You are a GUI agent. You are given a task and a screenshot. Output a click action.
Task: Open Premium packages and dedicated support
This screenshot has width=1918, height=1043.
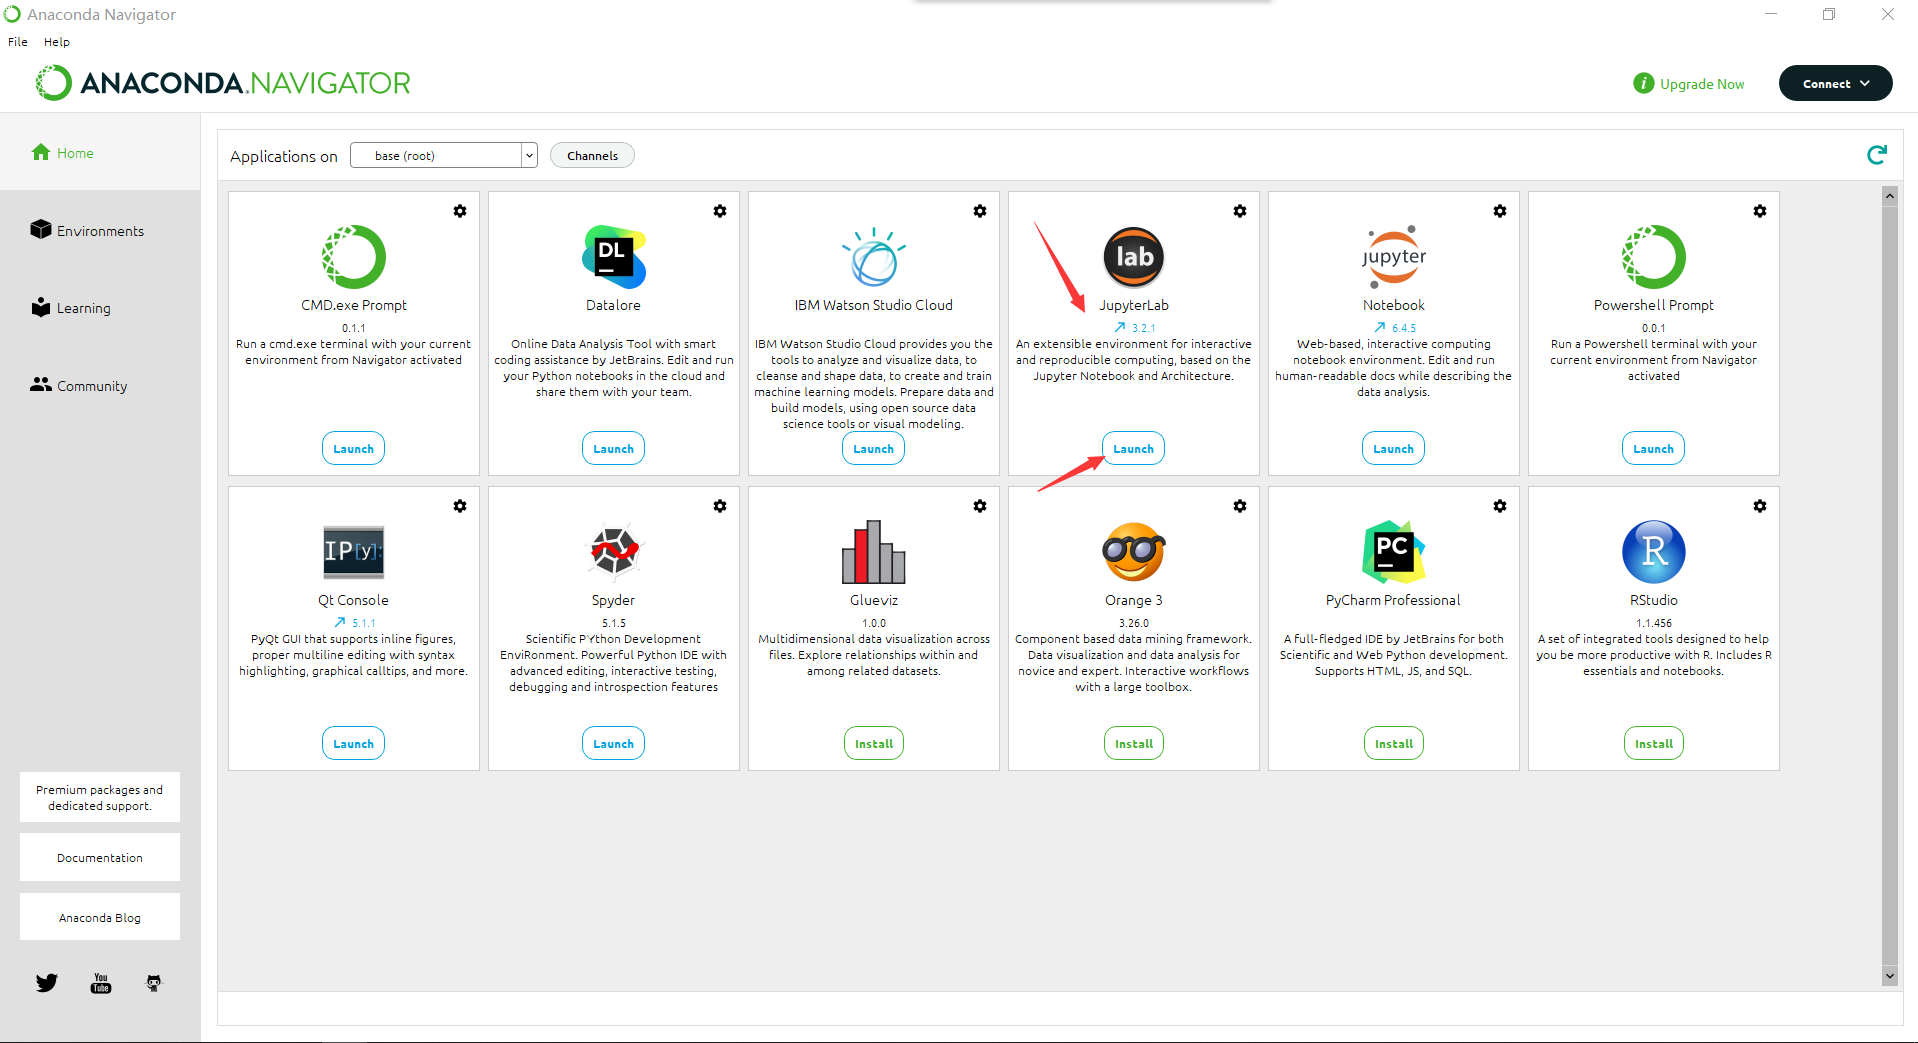pyautogui.click(x=100, y=797)
